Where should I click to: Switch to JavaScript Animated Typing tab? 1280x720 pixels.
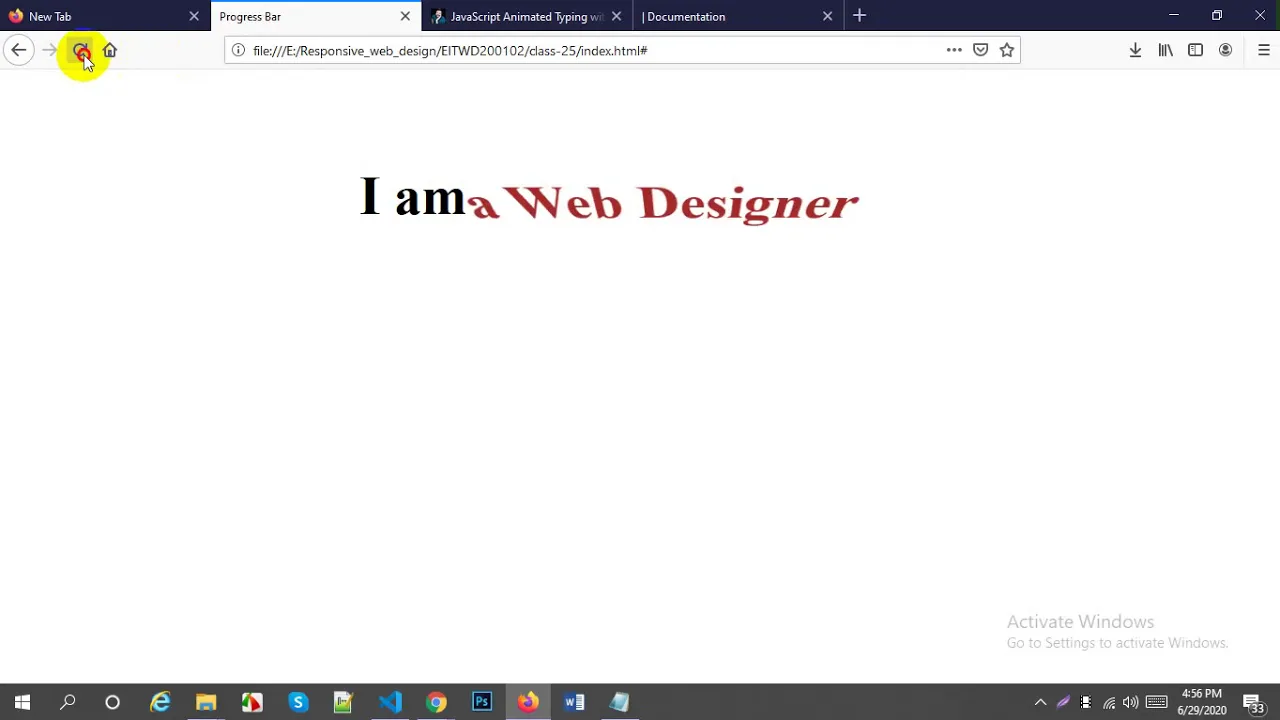coord(527,16)
